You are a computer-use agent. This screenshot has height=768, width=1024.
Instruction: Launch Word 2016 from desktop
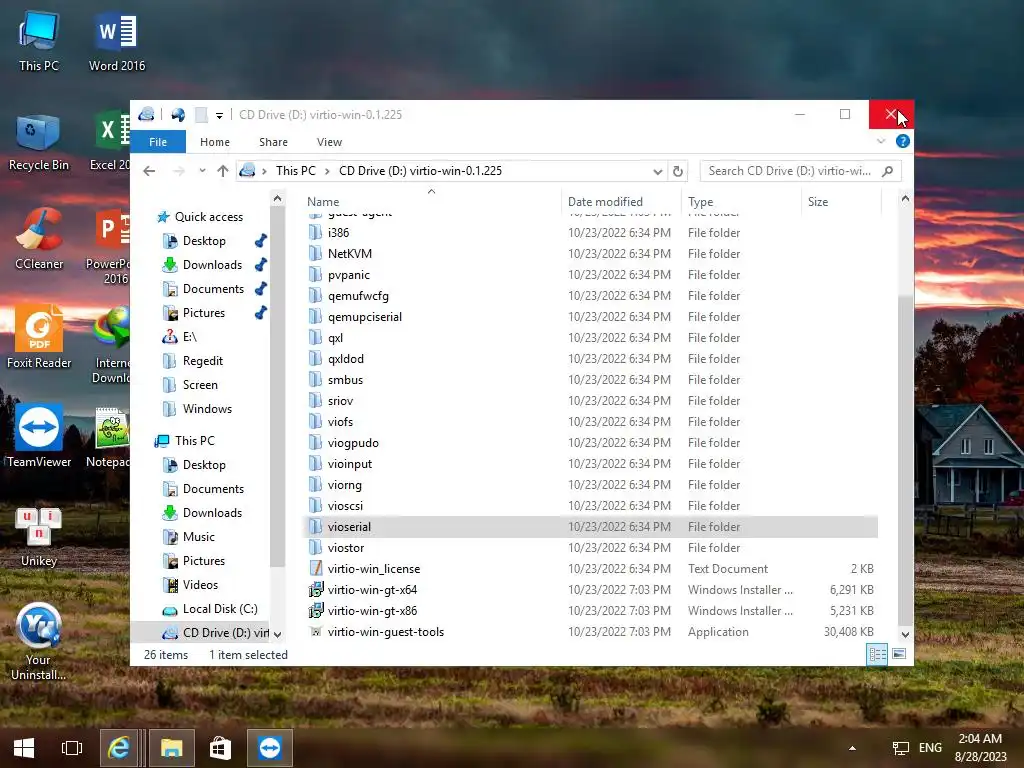point(117,42)
